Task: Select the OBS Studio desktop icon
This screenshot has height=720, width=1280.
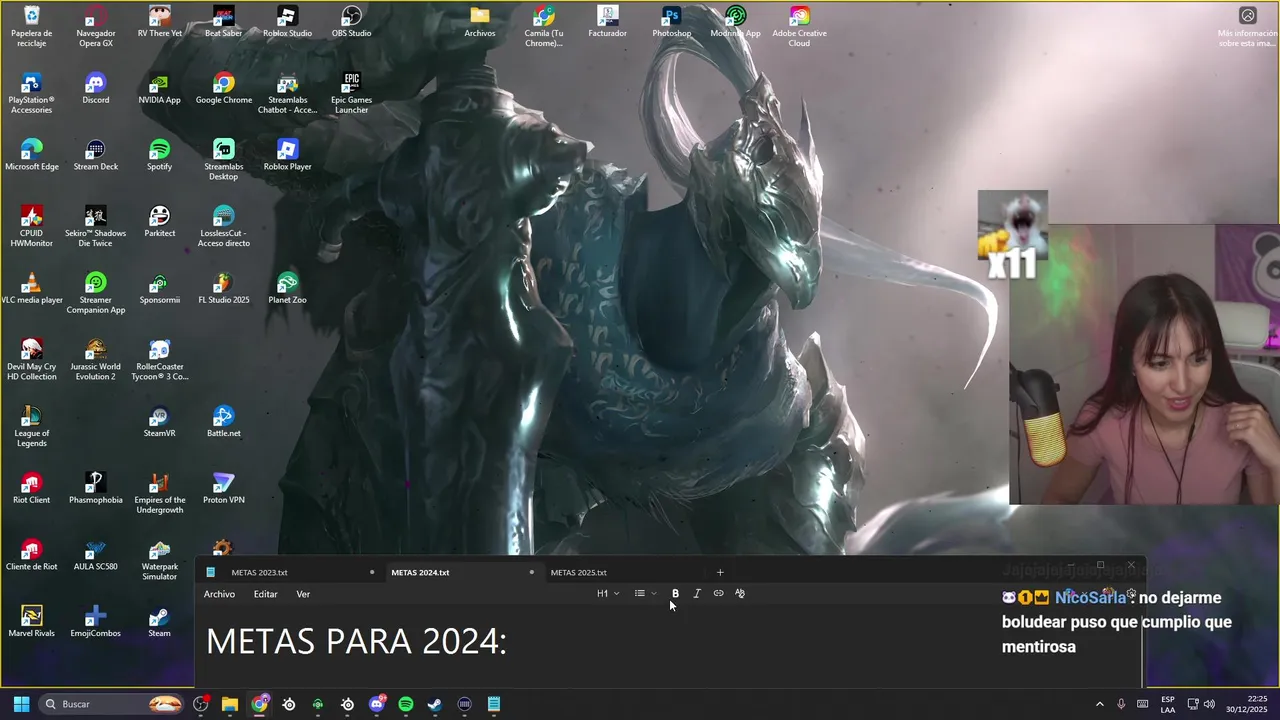Action: point(351,22)
